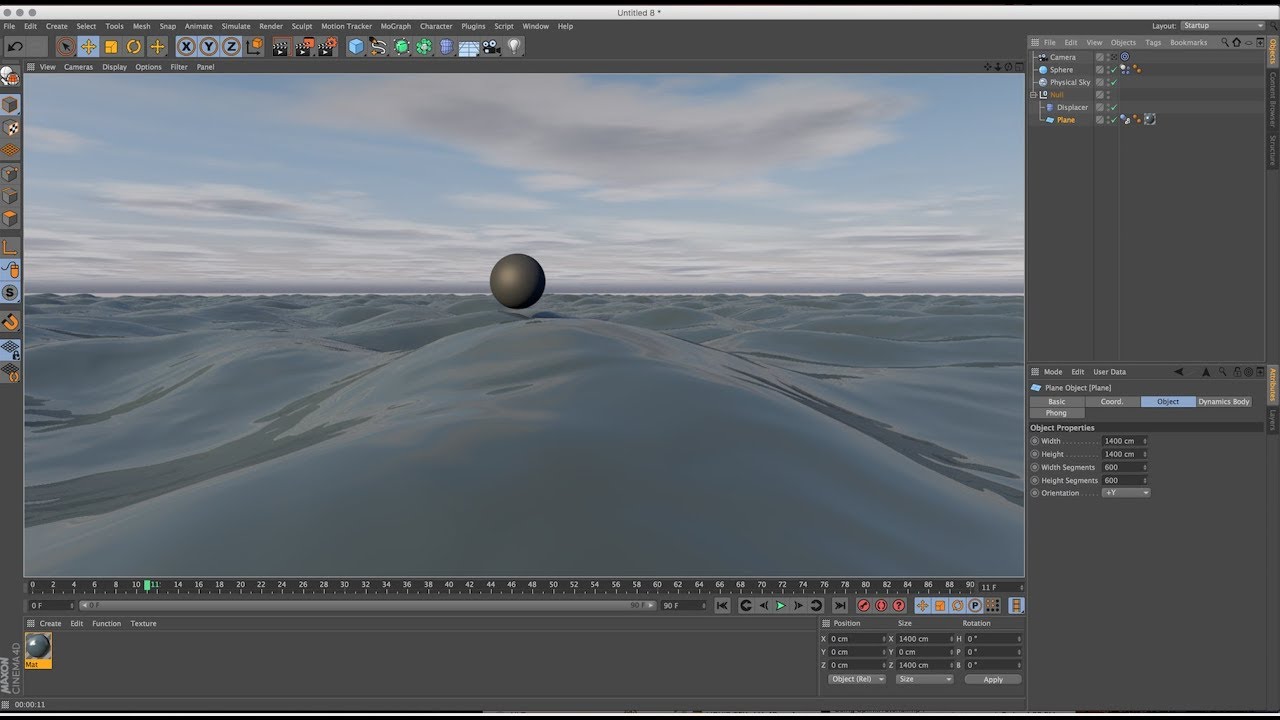Toggle the X axis lock
The image size is (1280, 720).
[186, 46]
